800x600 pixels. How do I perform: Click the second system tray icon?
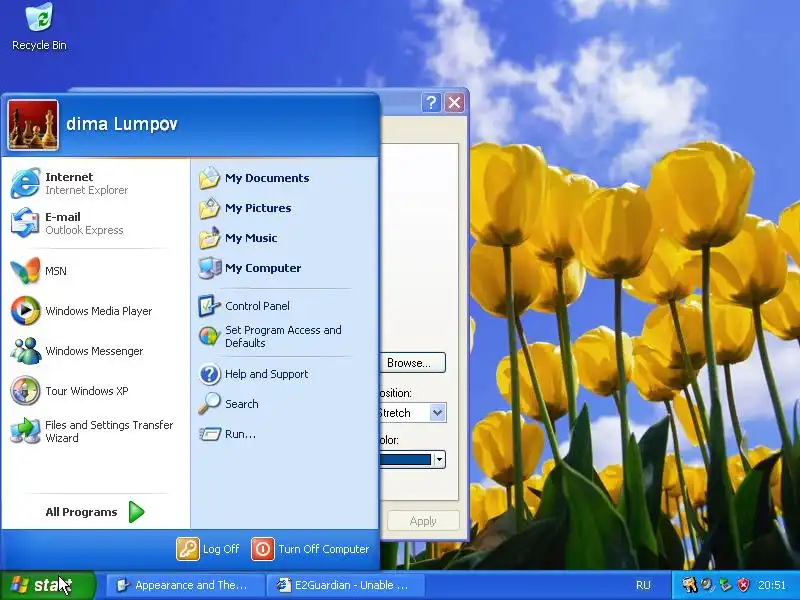coord(707,585)
